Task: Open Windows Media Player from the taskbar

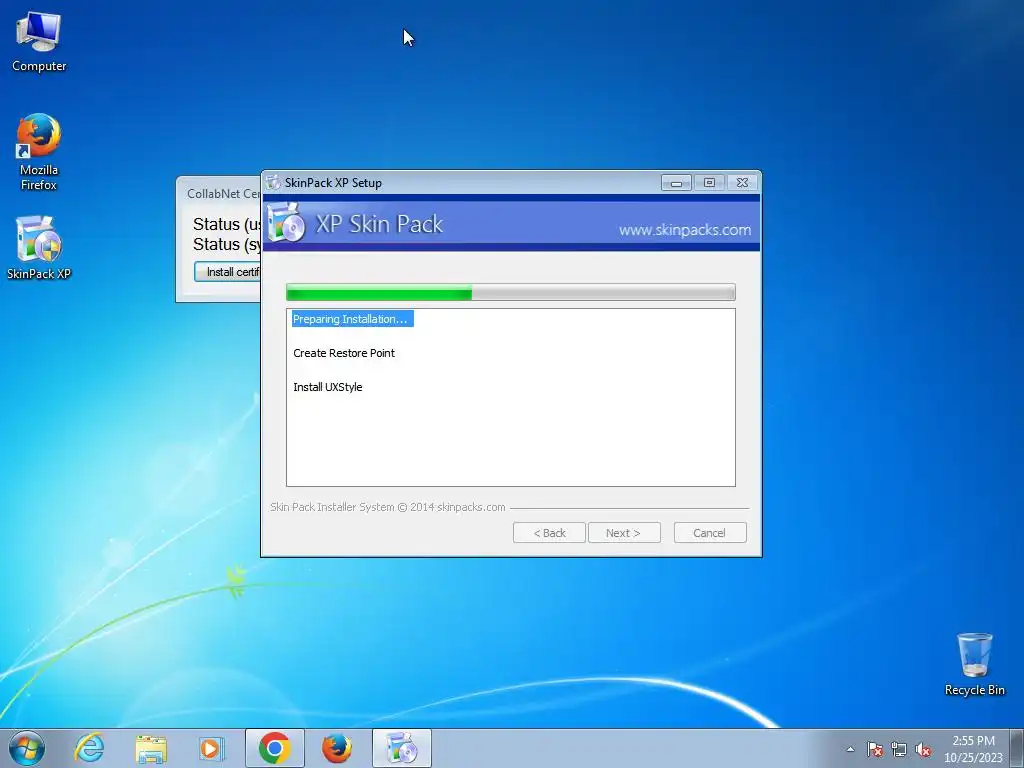Action: click(211, 748)
